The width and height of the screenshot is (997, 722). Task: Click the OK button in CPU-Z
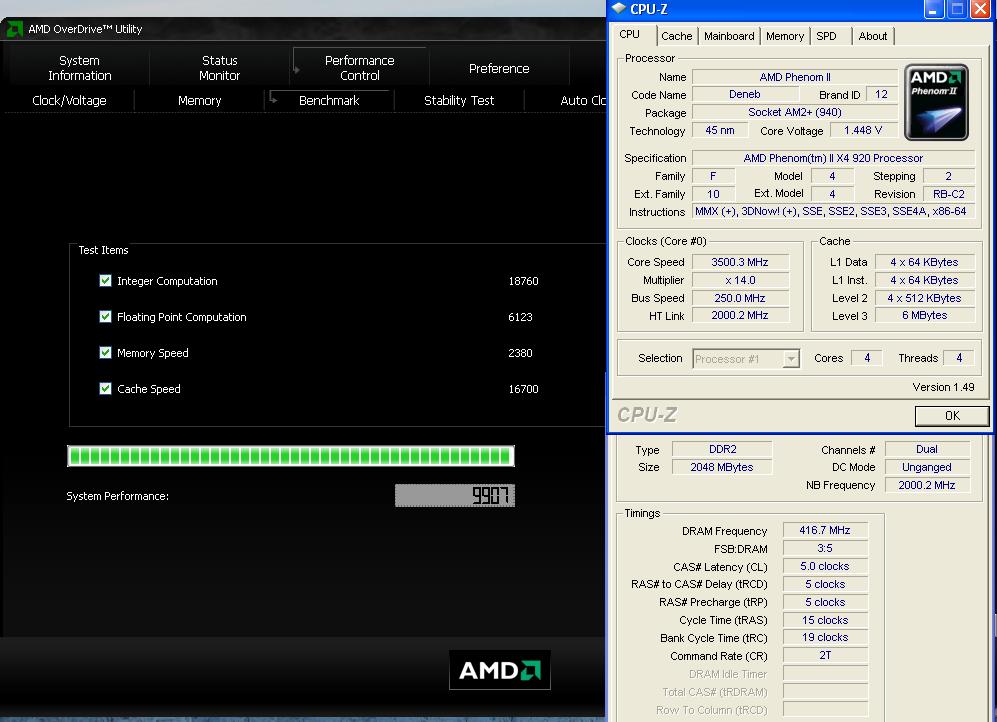[x=952, y=416]
